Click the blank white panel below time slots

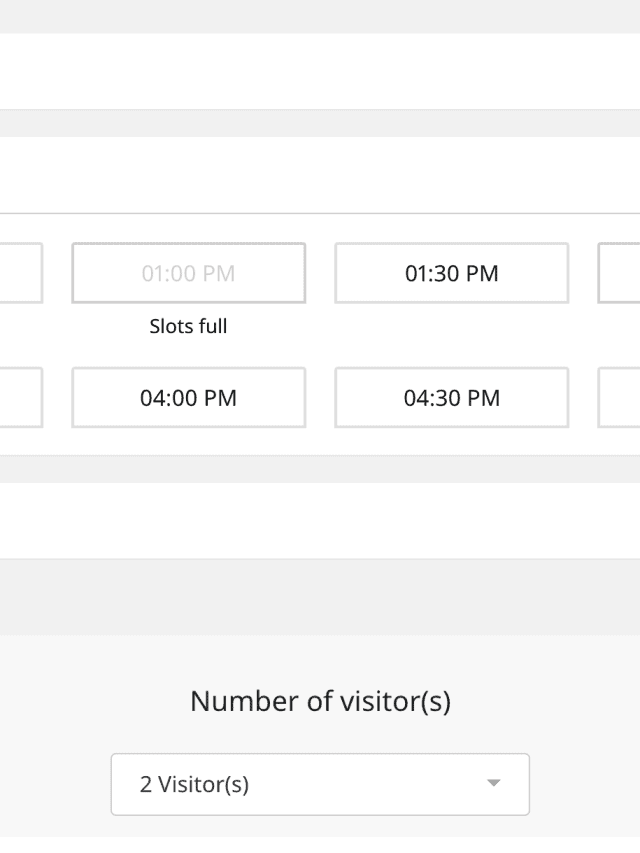(x=320, y=520)
